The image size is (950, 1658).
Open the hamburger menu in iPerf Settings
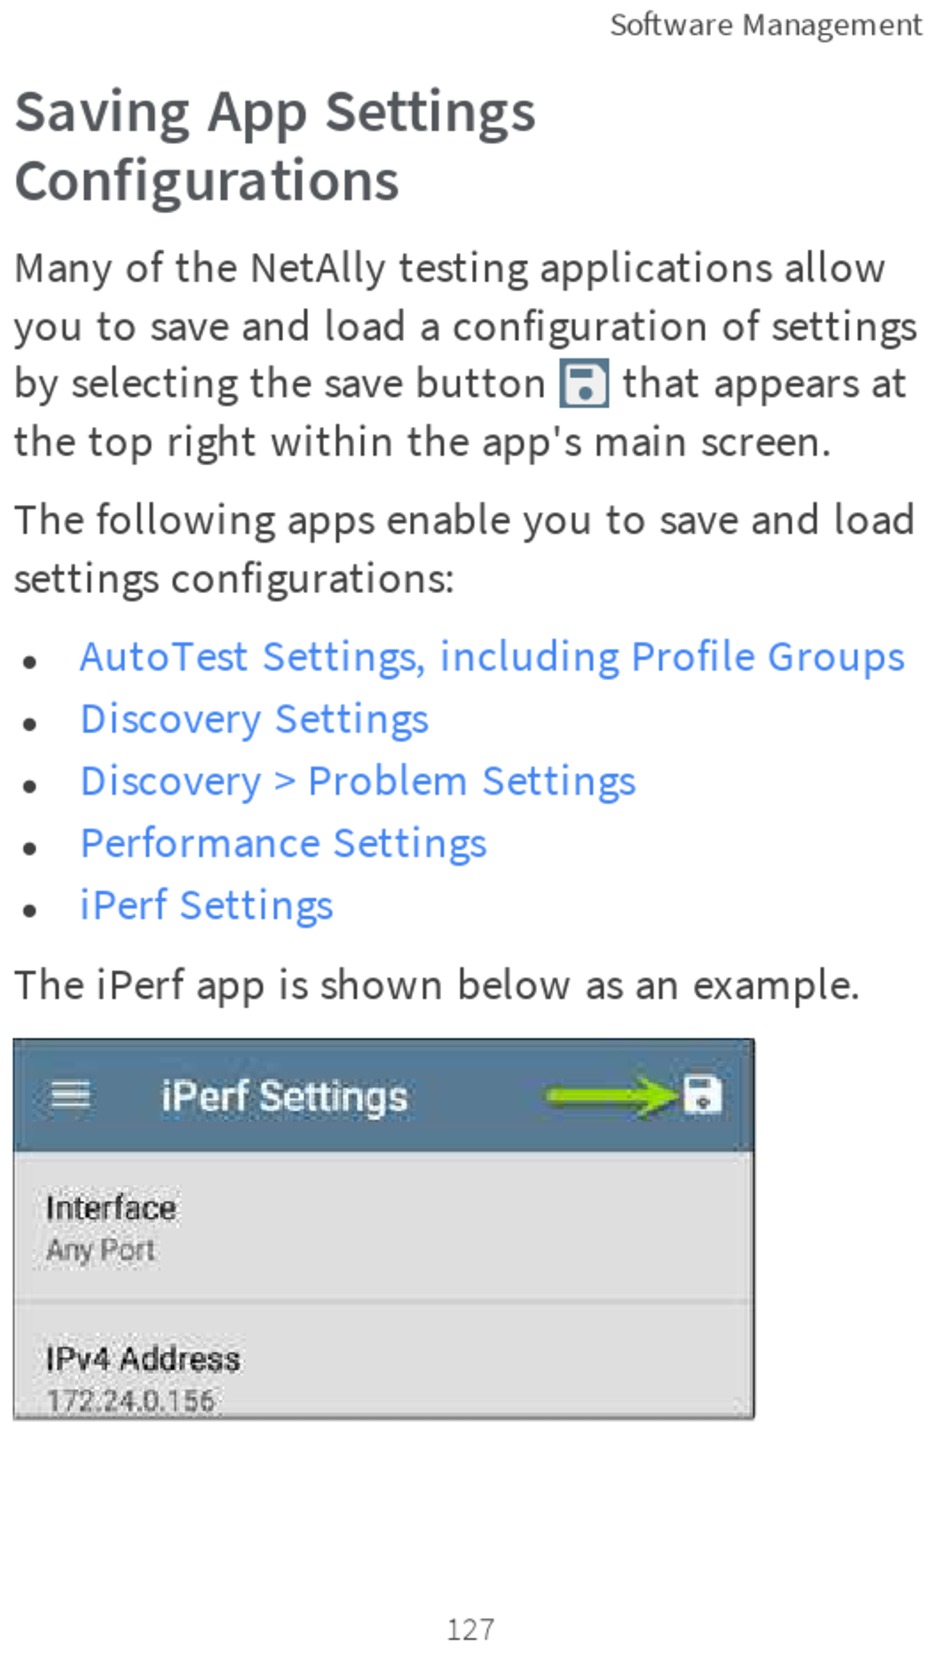[x=71, y=1095]
